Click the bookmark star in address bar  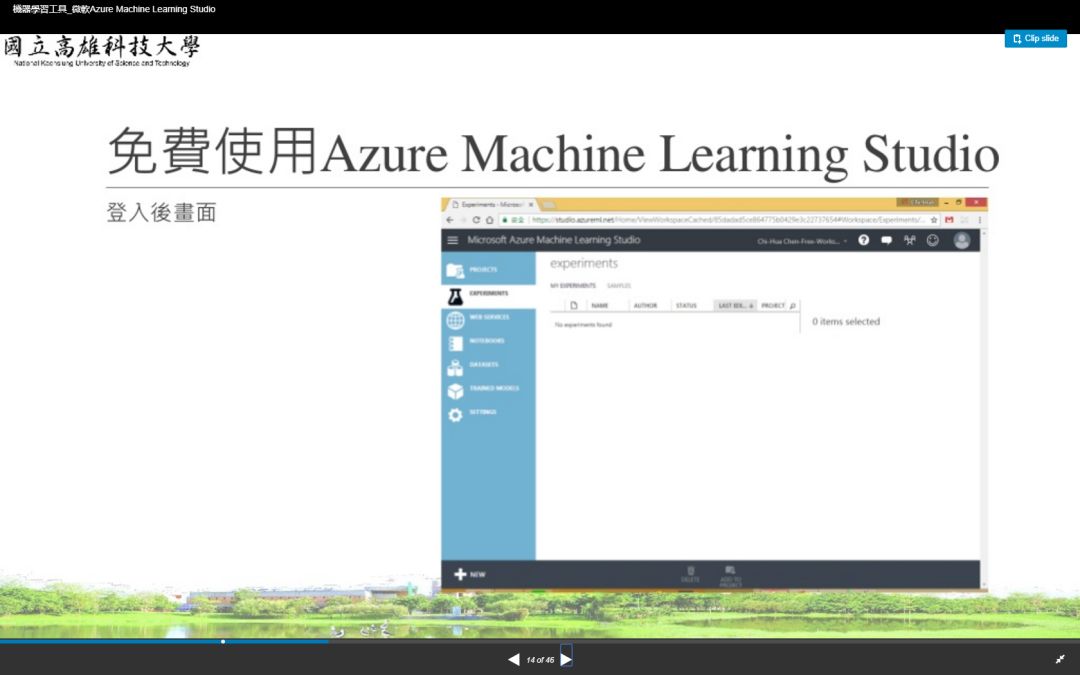[934, 220]
